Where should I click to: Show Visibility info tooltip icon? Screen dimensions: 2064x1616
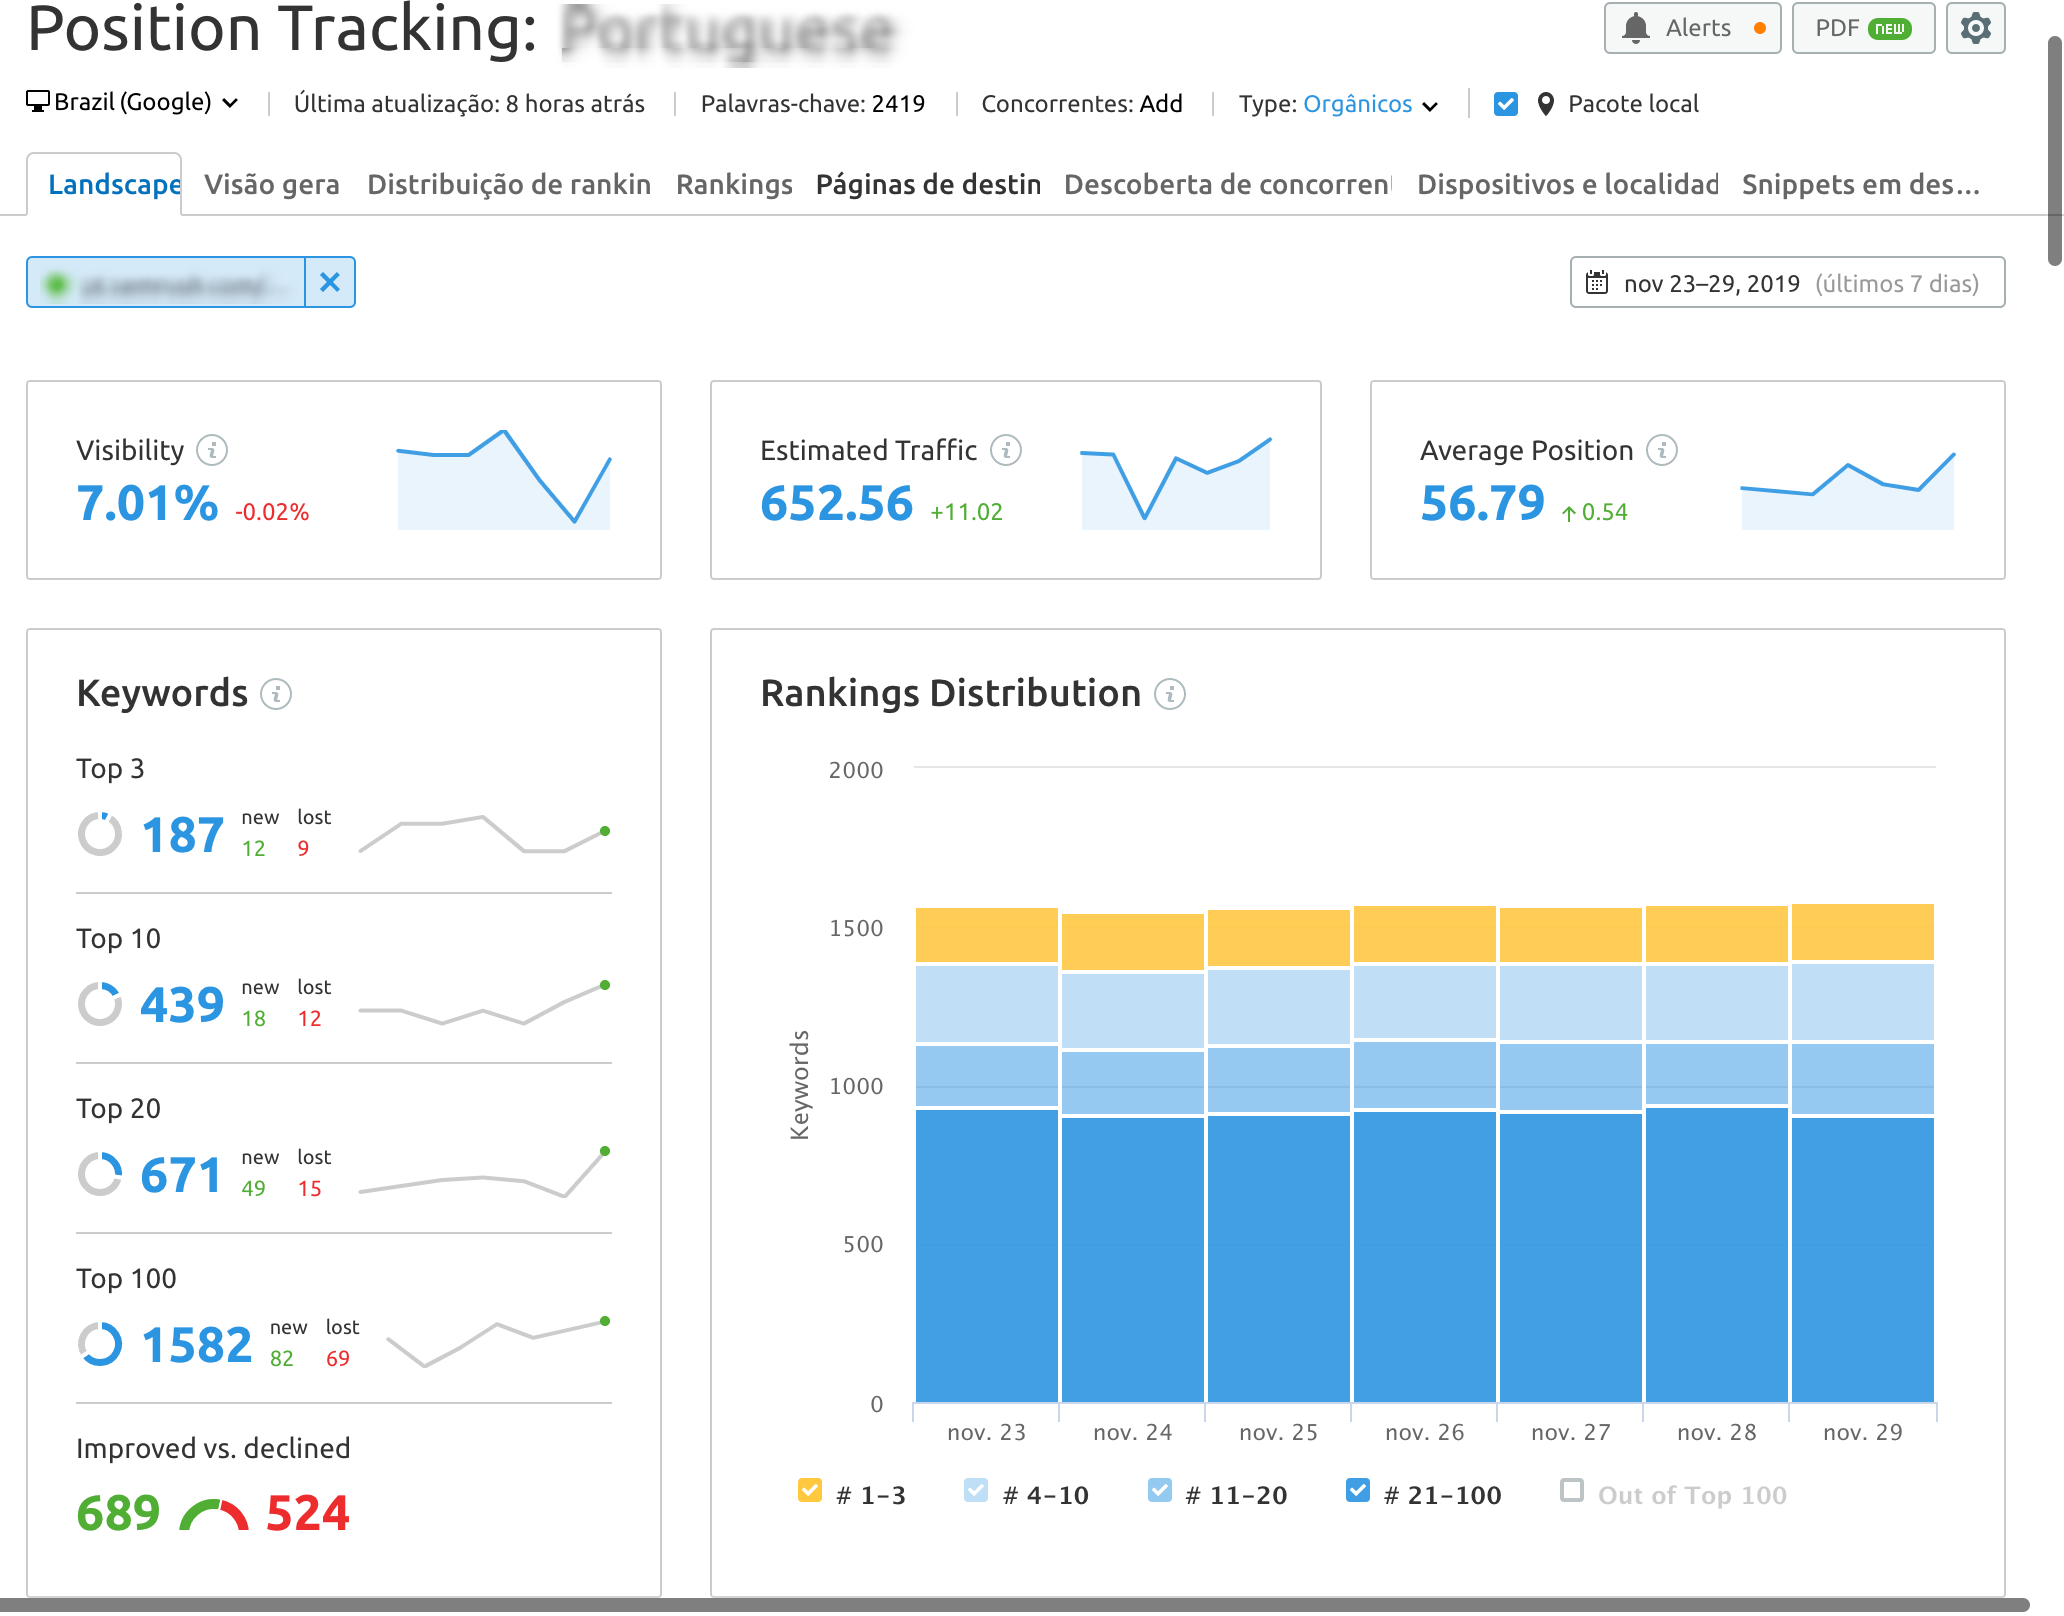pos(212,450)
